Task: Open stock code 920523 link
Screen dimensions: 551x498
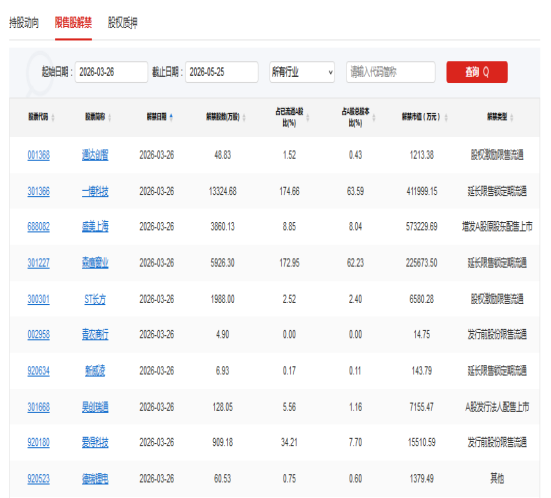Action: pos(39,479)
